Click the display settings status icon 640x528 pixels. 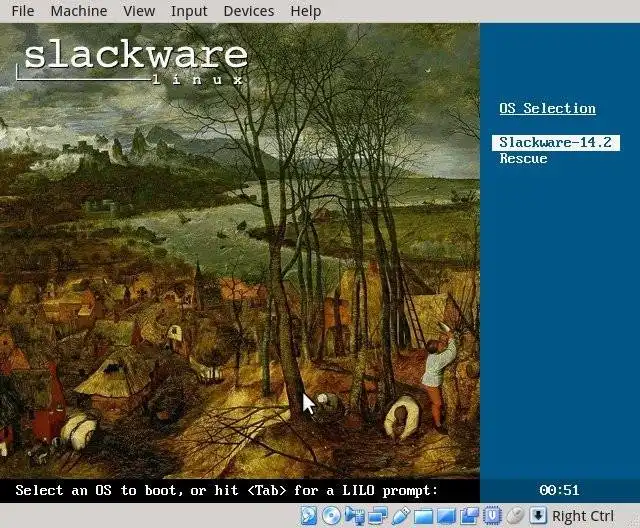pos(446,517)
